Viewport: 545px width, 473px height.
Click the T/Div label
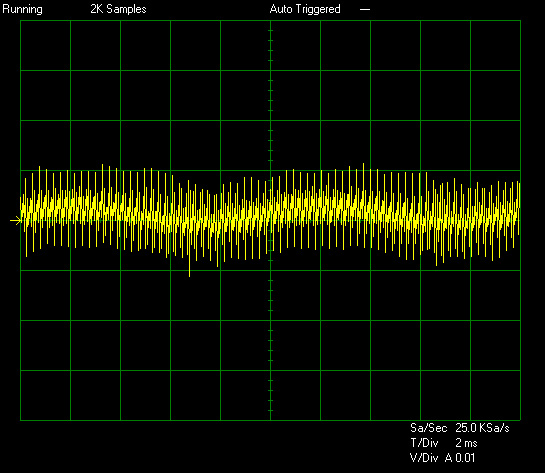point(424,443)
